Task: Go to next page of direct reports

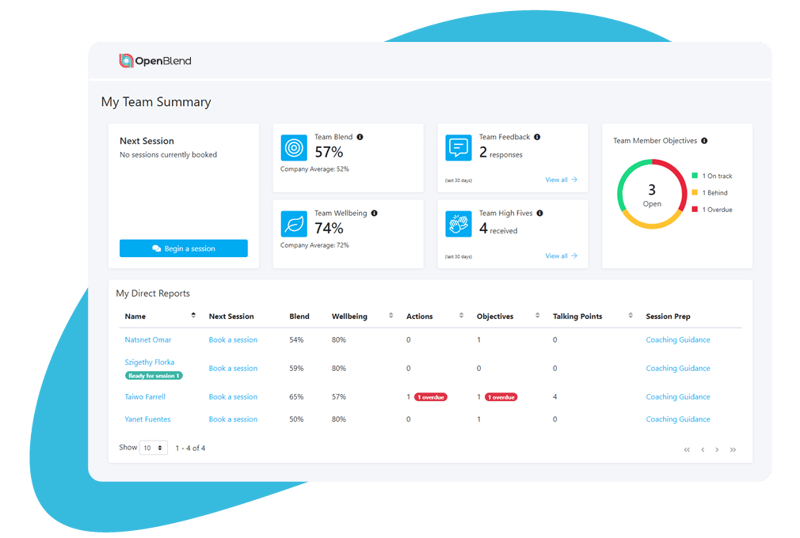Action: click(717, 450)
